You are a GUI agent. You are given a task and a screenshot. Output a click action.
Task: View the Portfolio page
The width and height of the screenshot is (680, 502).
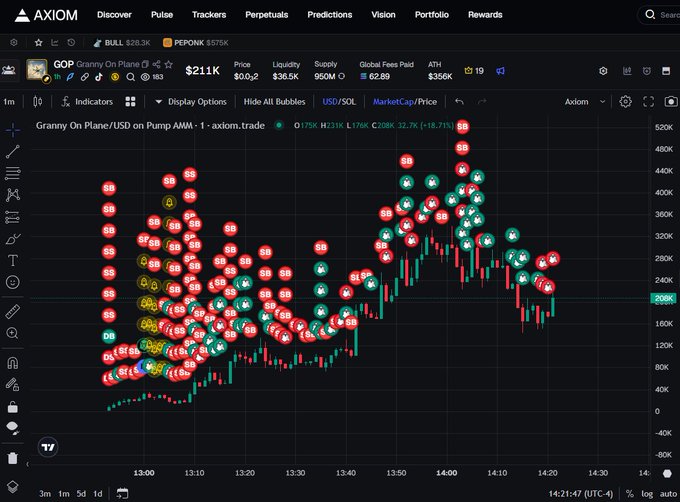(432, 15)
